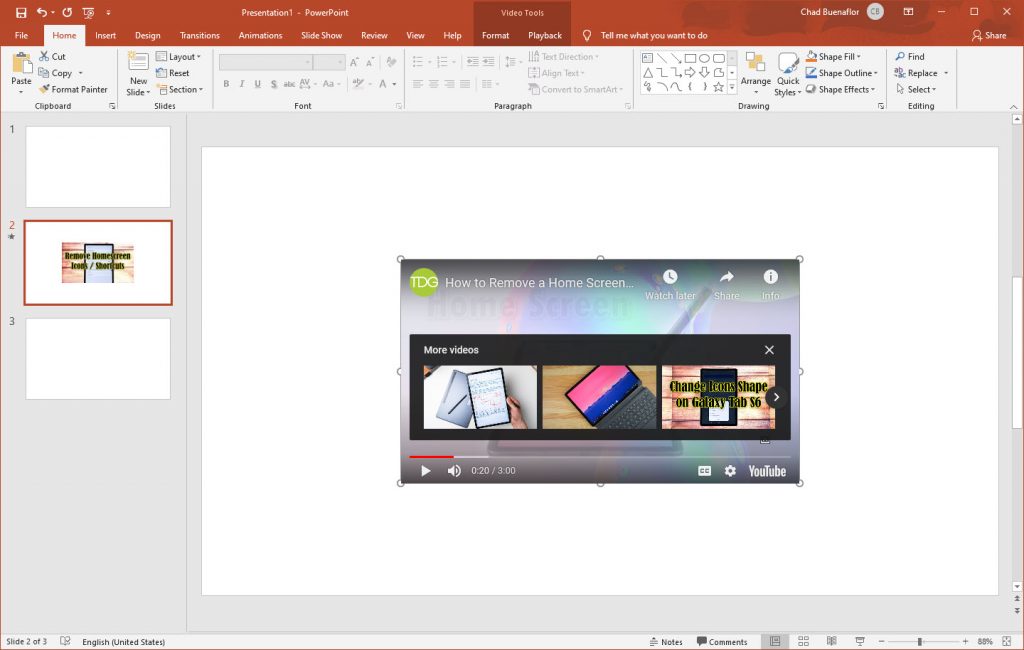Undo the last action

(x=41, y=12)
